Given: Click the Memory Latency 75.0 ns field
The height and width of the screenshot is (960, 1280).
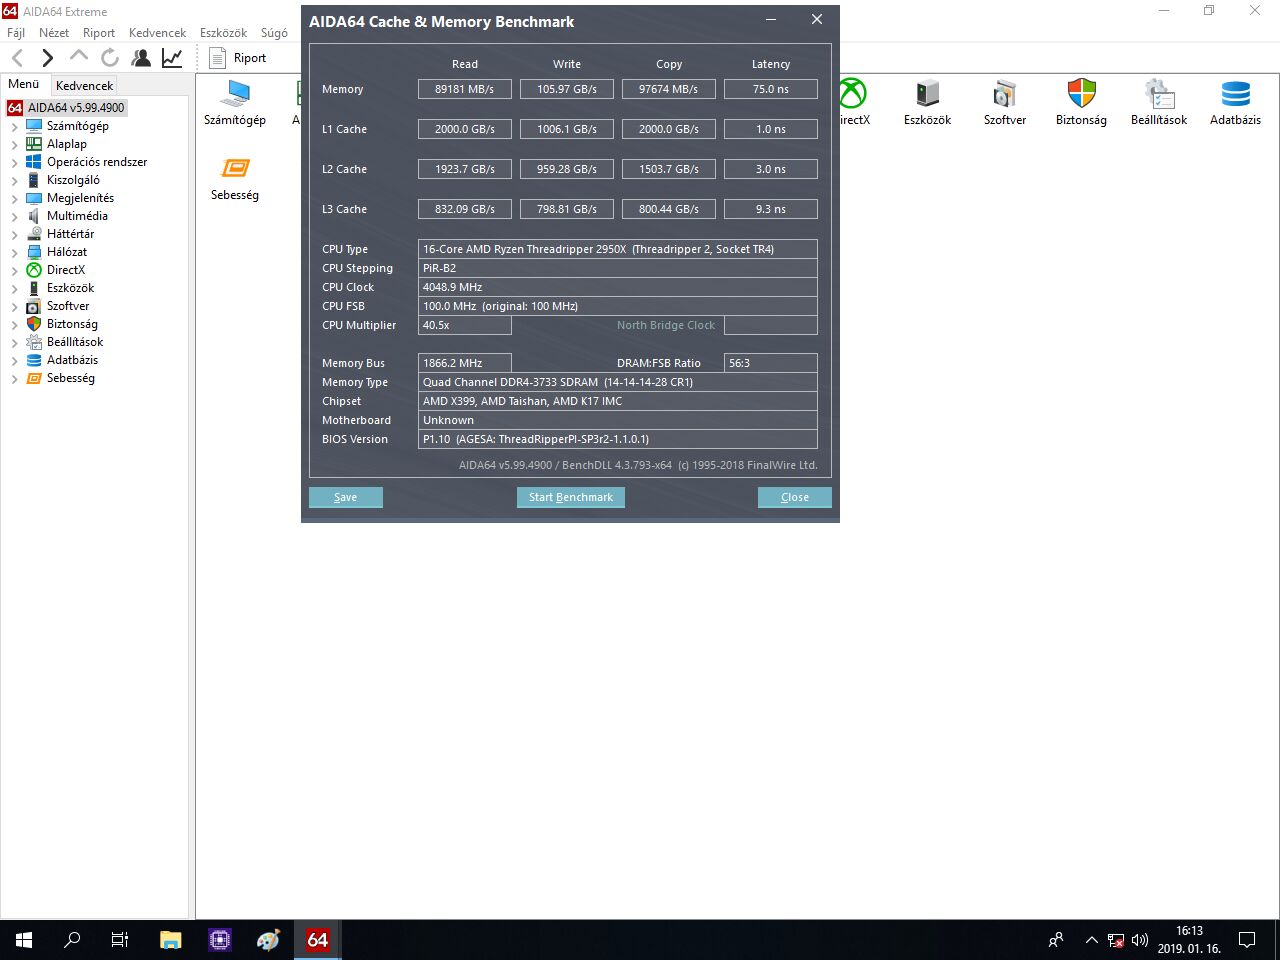Looking at the screenshot, I should (x=771, y=89).
